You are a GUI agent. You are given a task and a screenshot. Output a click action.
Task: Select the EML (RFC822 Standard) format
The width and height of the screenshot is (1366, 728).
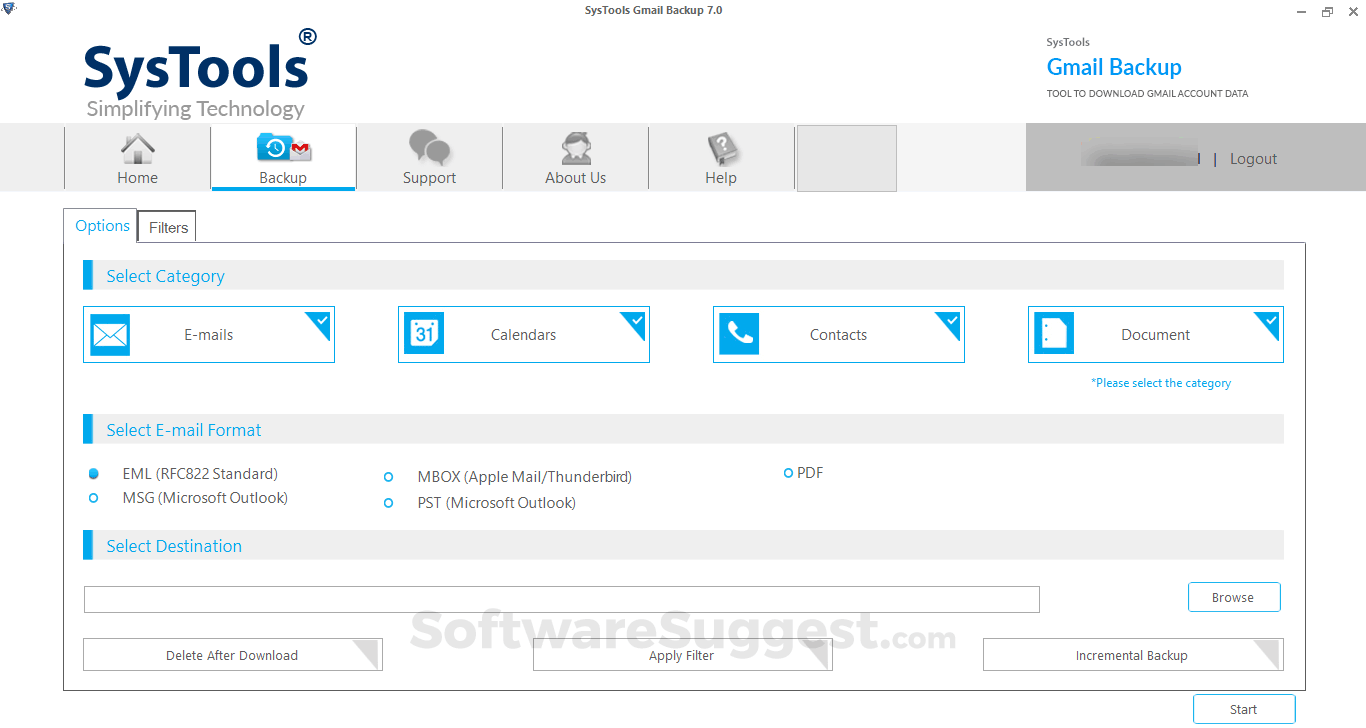click(93, 473)
